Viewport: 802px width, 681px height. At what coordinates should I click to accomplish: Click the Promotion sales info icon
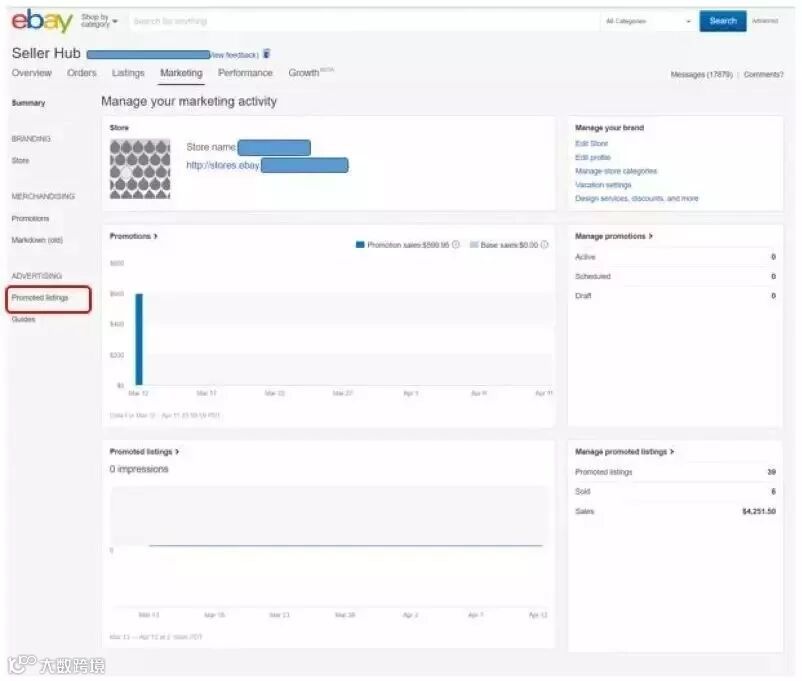(456, 245)
